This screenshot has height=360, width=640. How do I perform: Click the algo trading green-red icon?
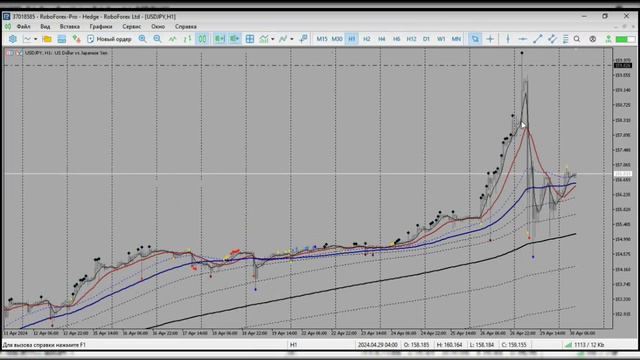coord(76,39)
